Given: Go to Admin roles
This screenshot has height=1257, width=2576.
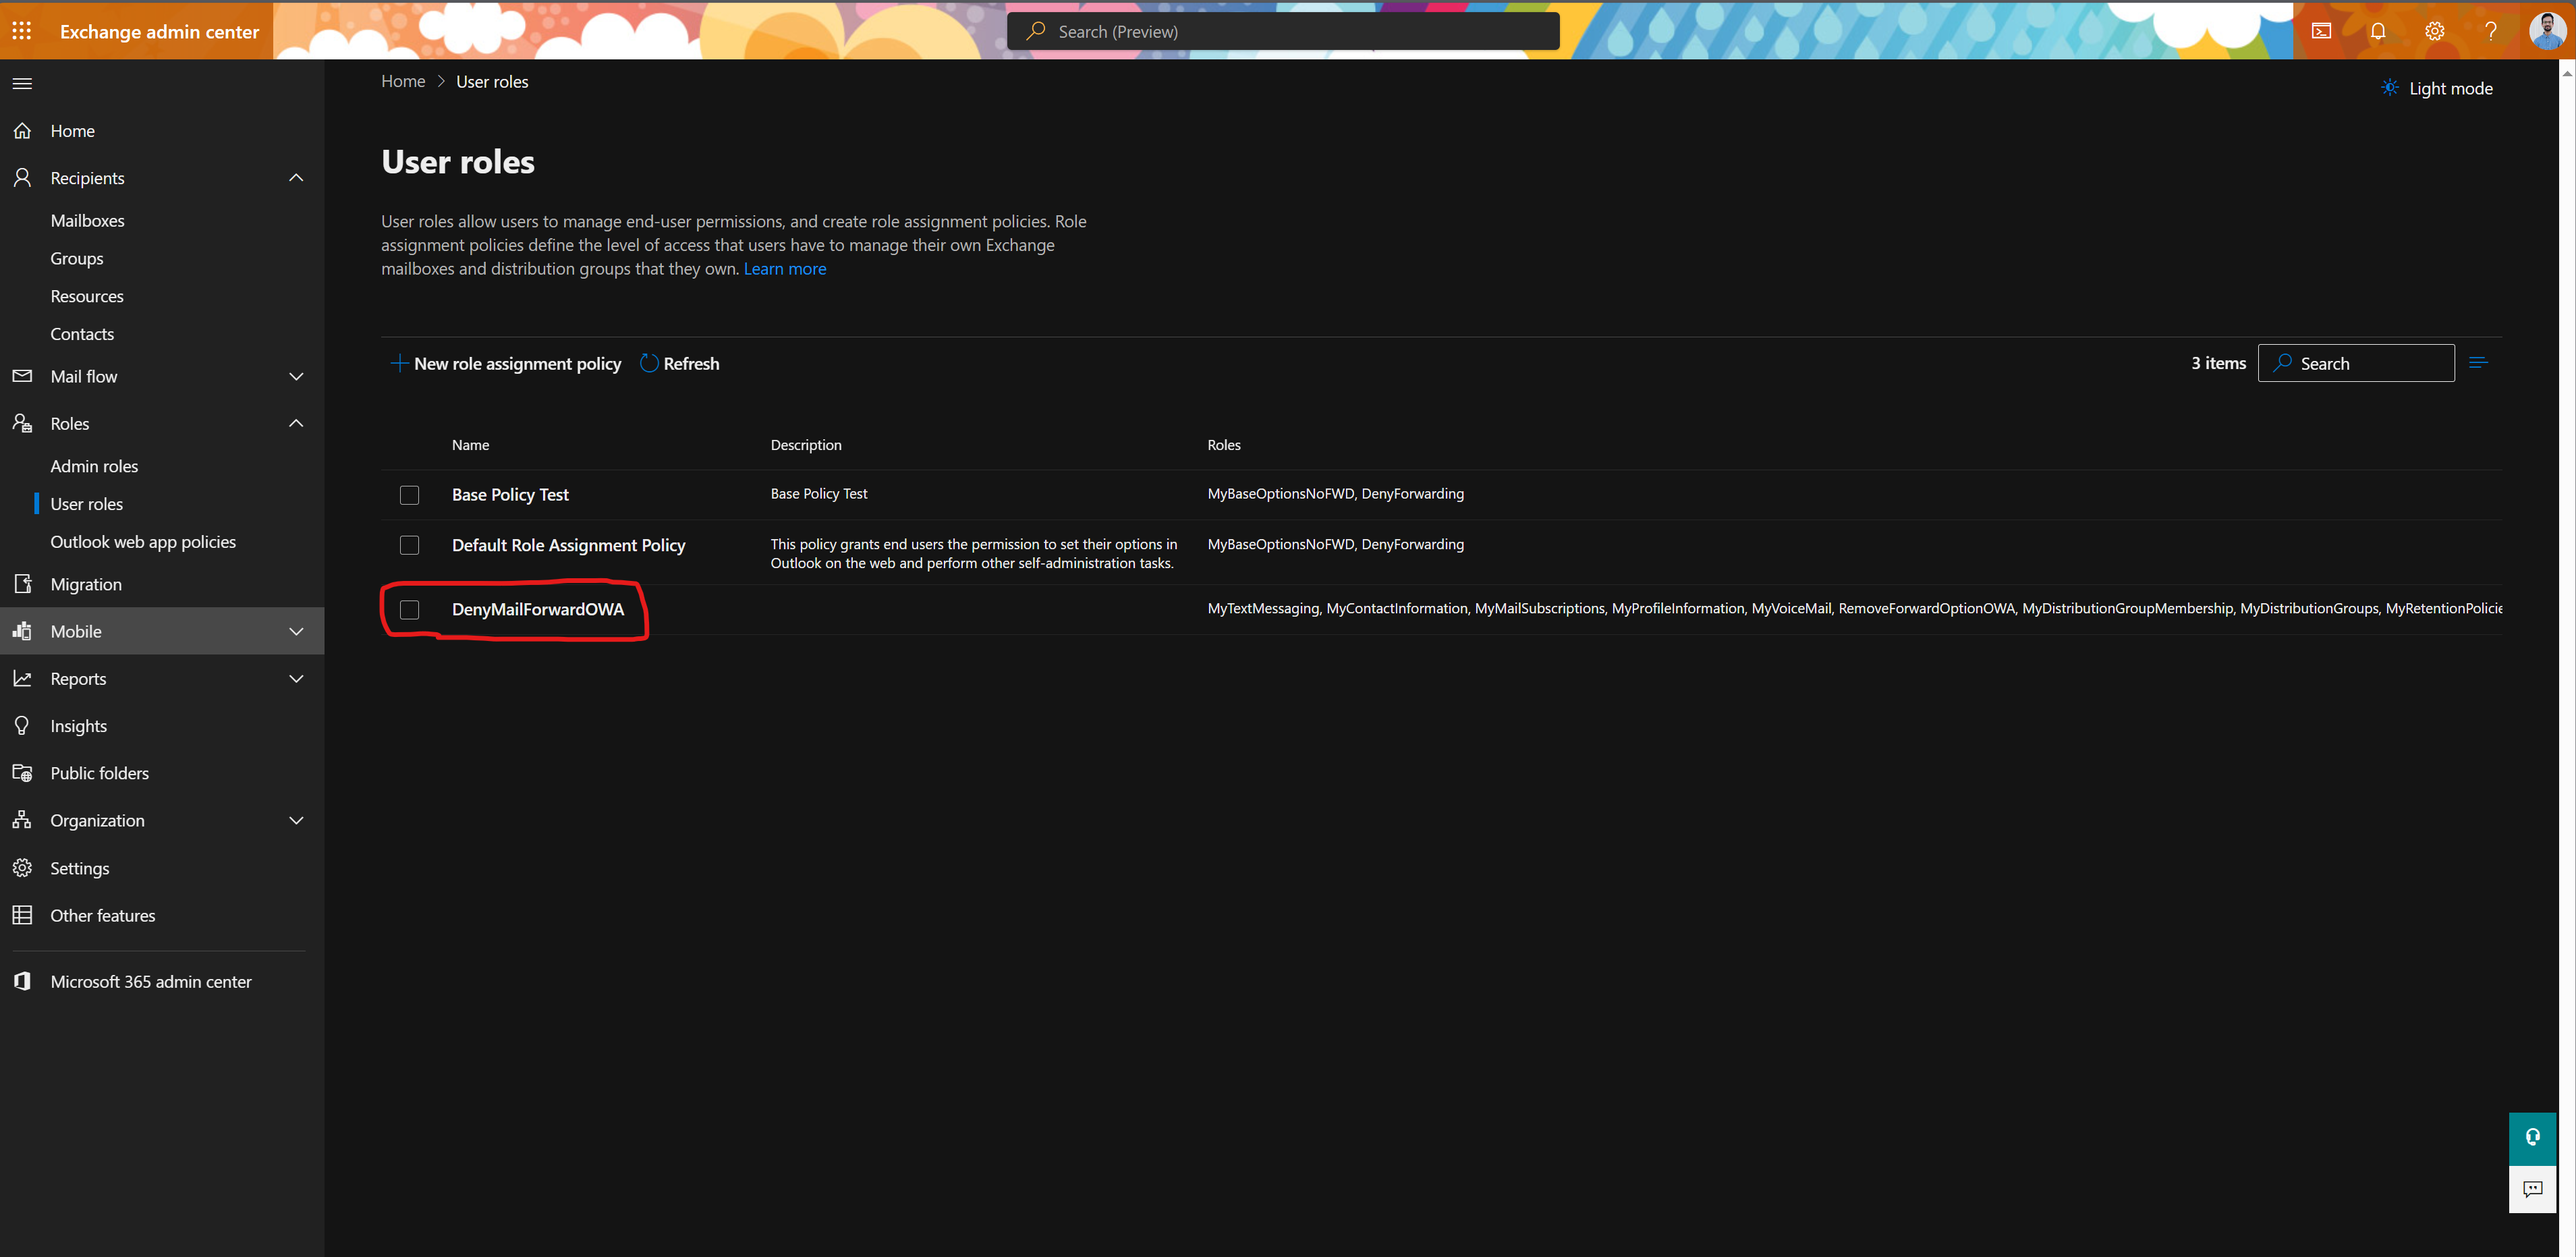Looking at the screenshot, I should tap(94, 466).
